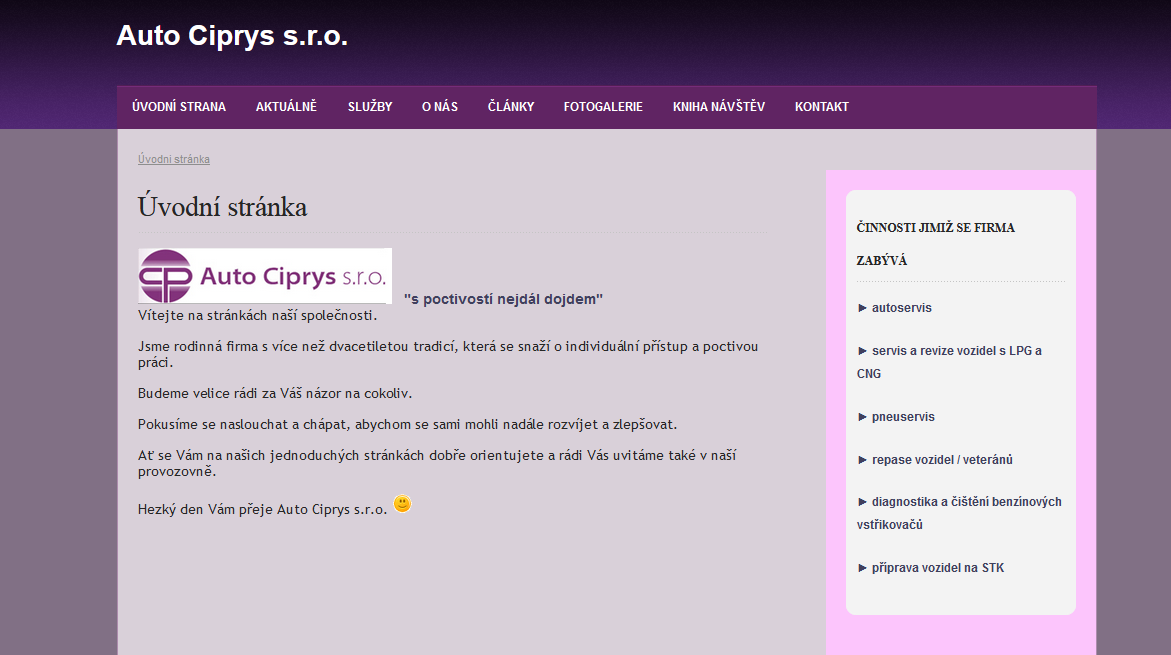Open příprava vozidel na STK link
This screenshot has width=1171, height=655.
(x=937, y=568)
